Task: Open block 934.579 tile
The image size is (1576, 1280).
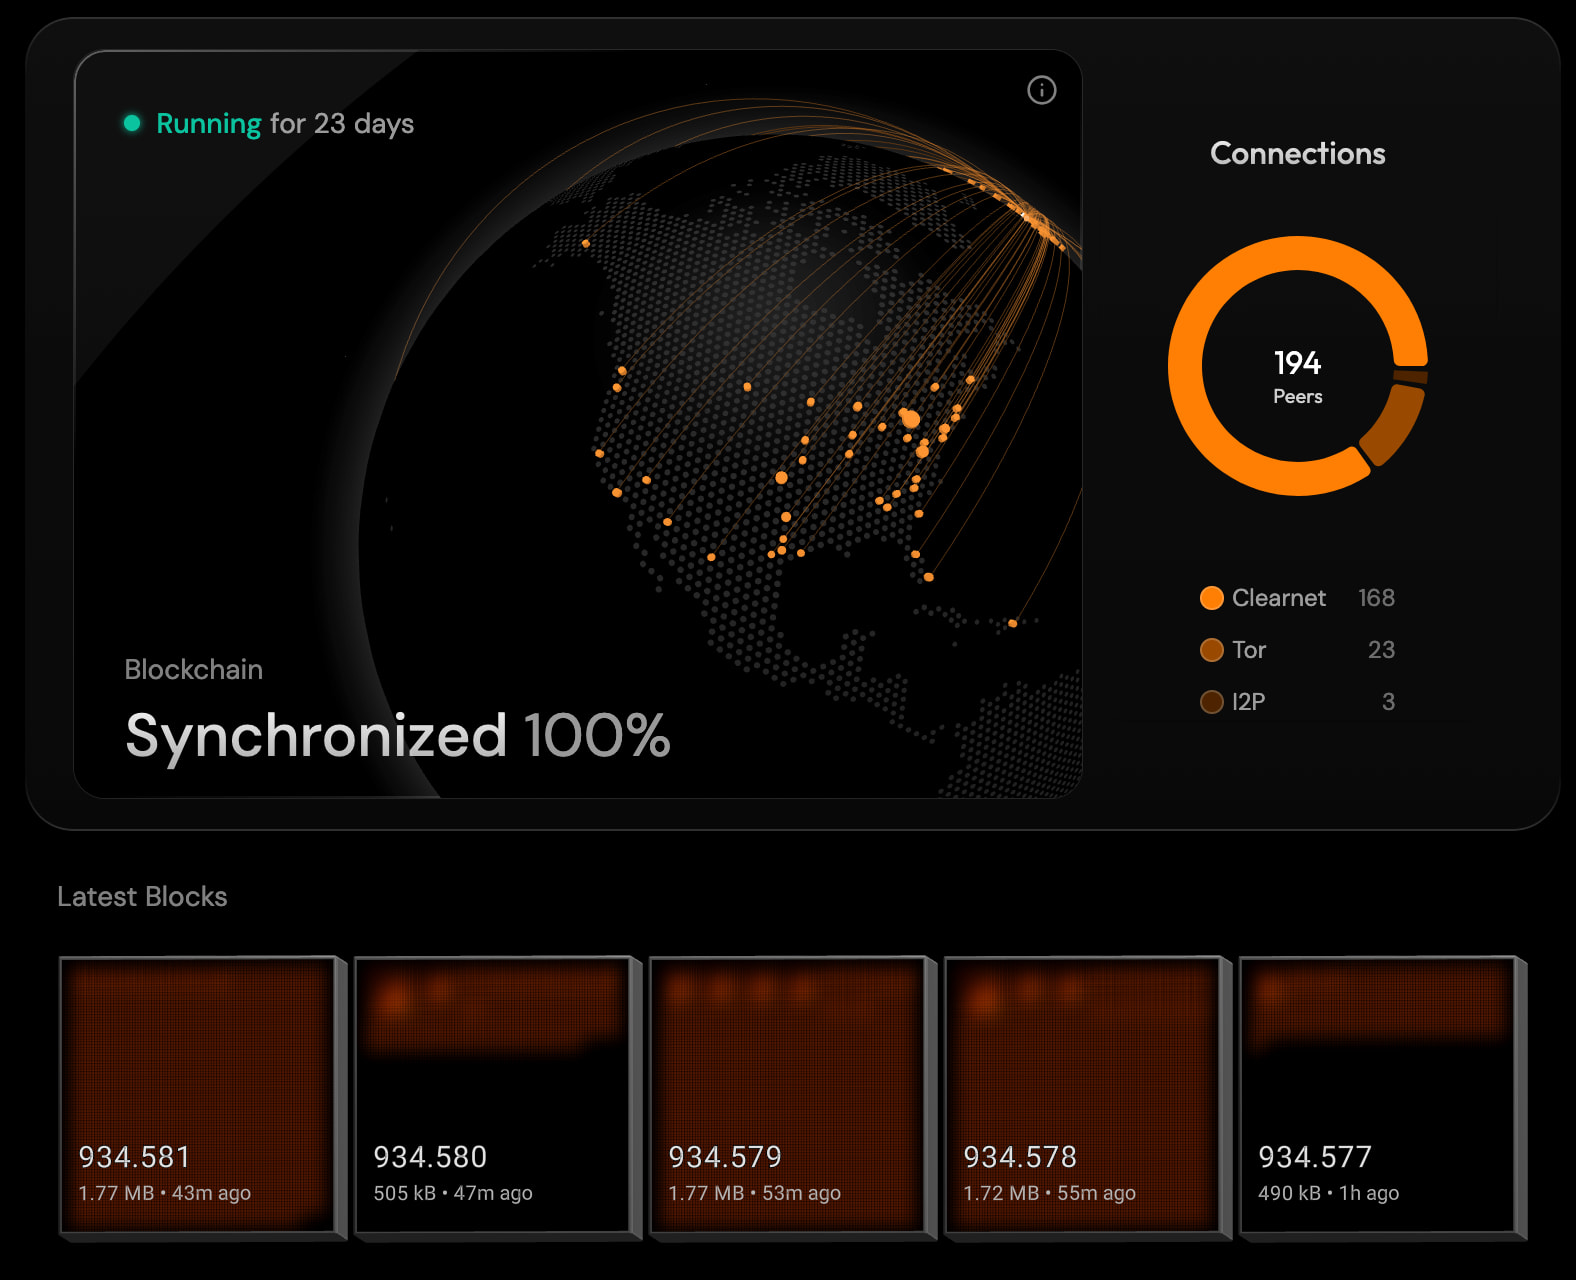Action: (x=788, y=1096)
